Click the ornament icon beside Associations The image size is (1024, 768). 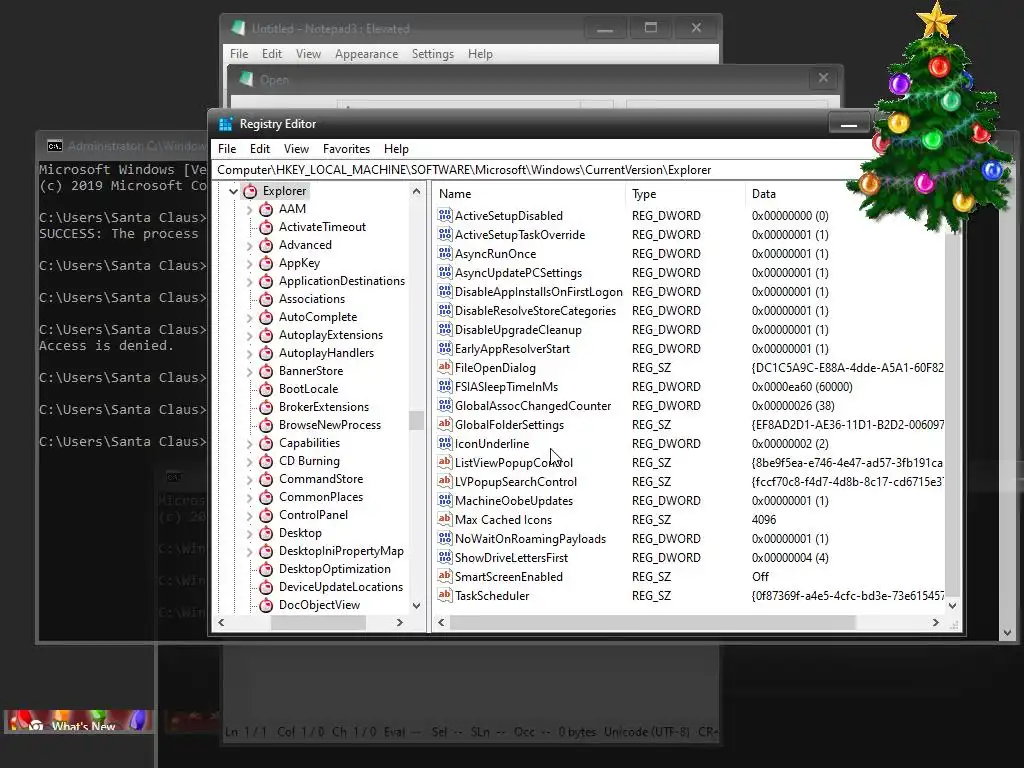coord(266,299)
